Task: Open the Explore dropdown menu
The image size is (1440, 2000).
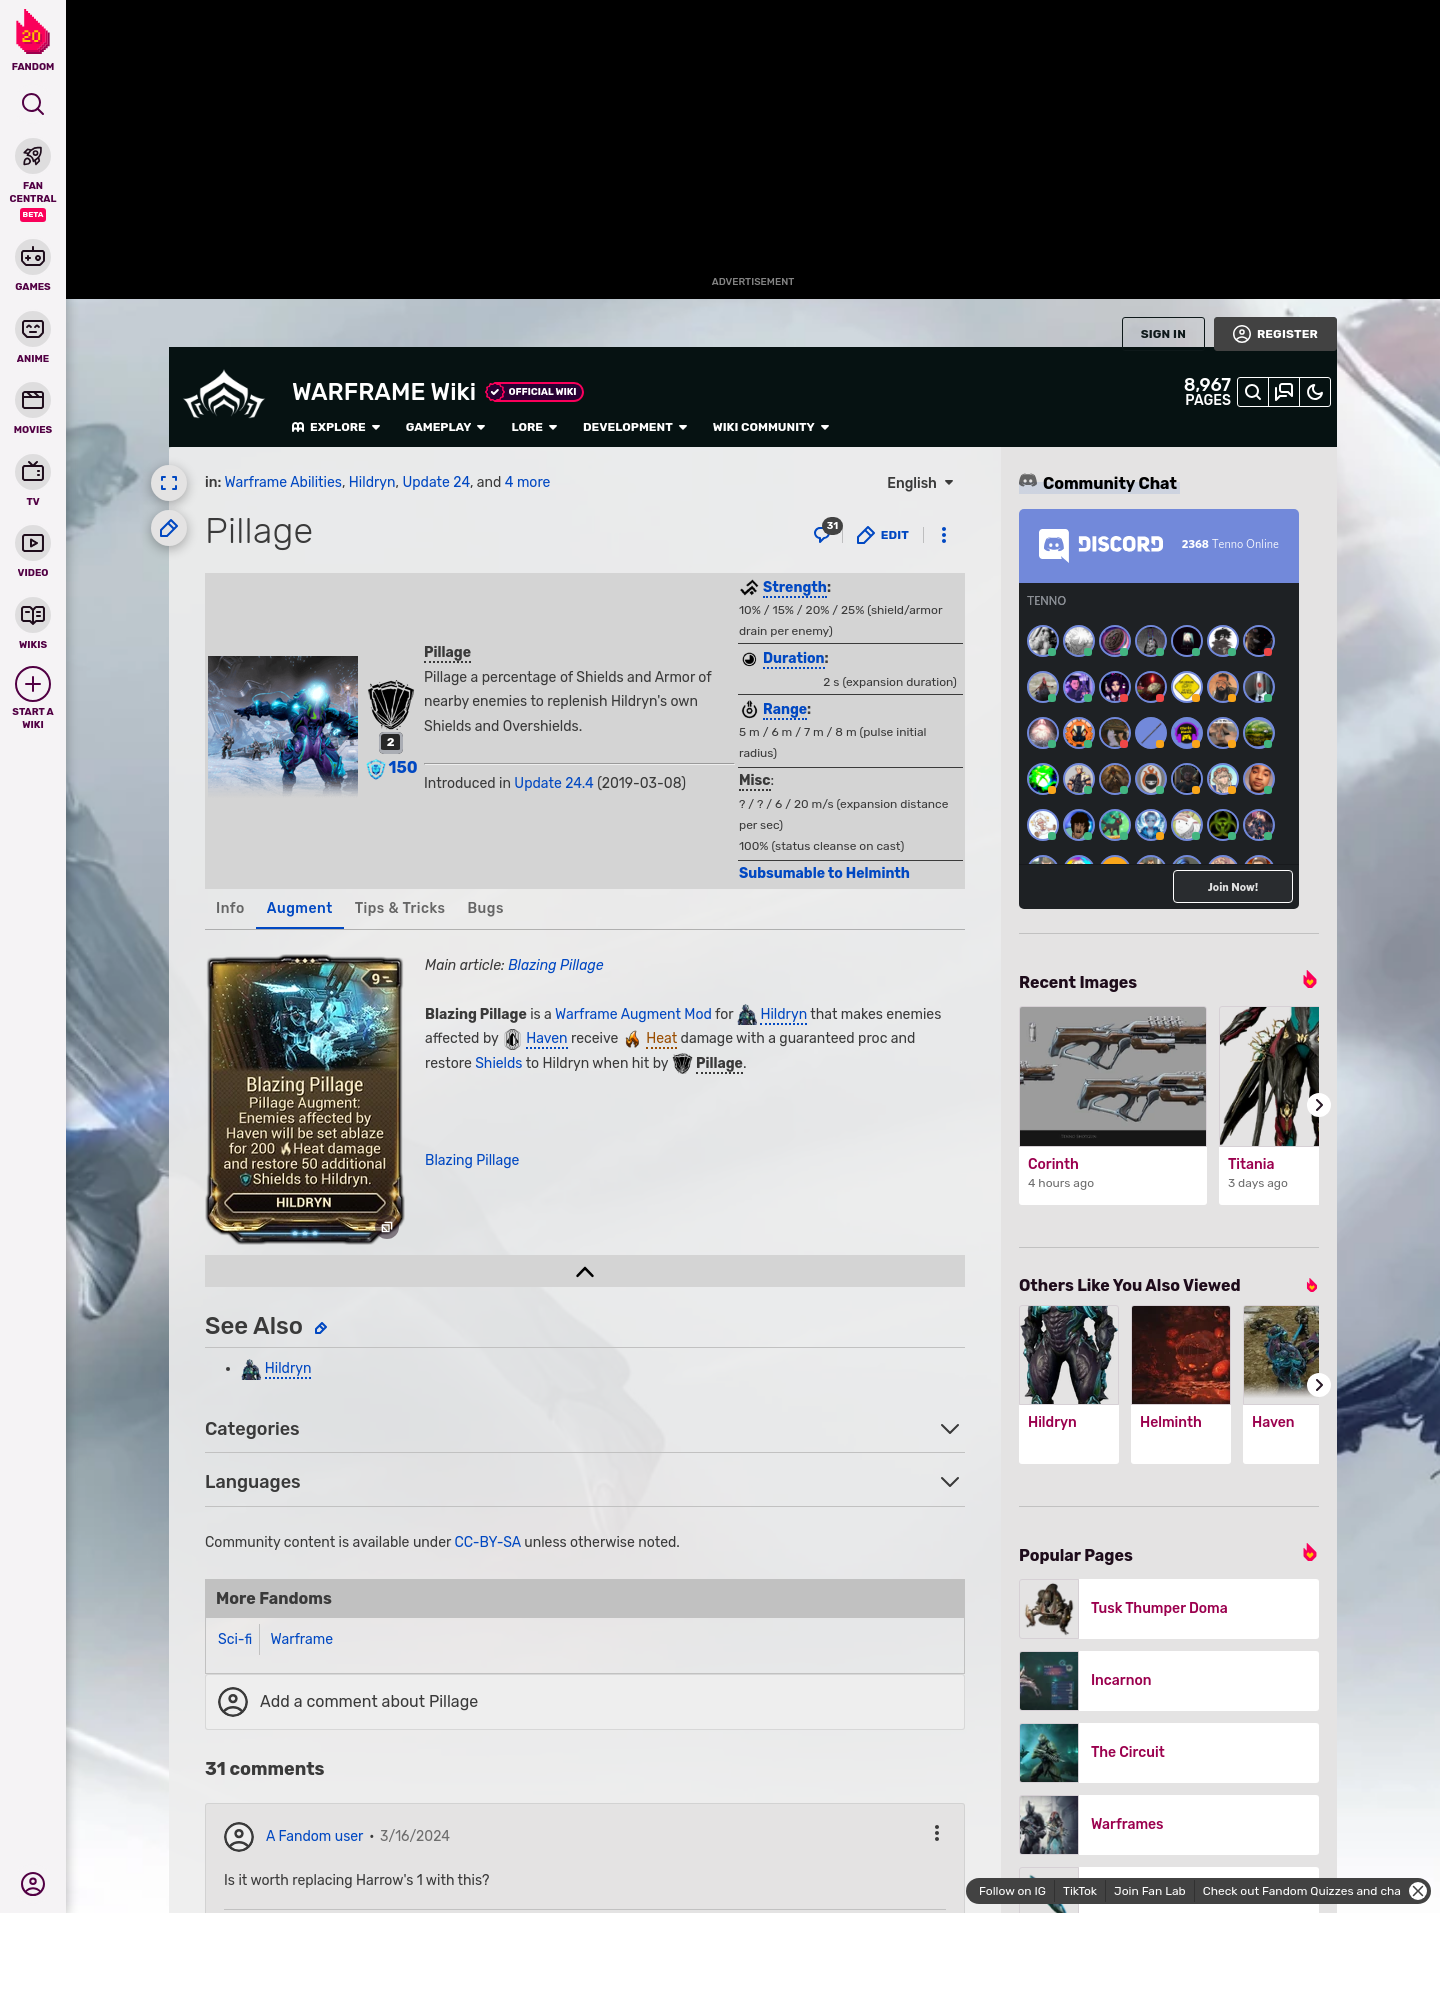Action: click(x=336, y=427)
